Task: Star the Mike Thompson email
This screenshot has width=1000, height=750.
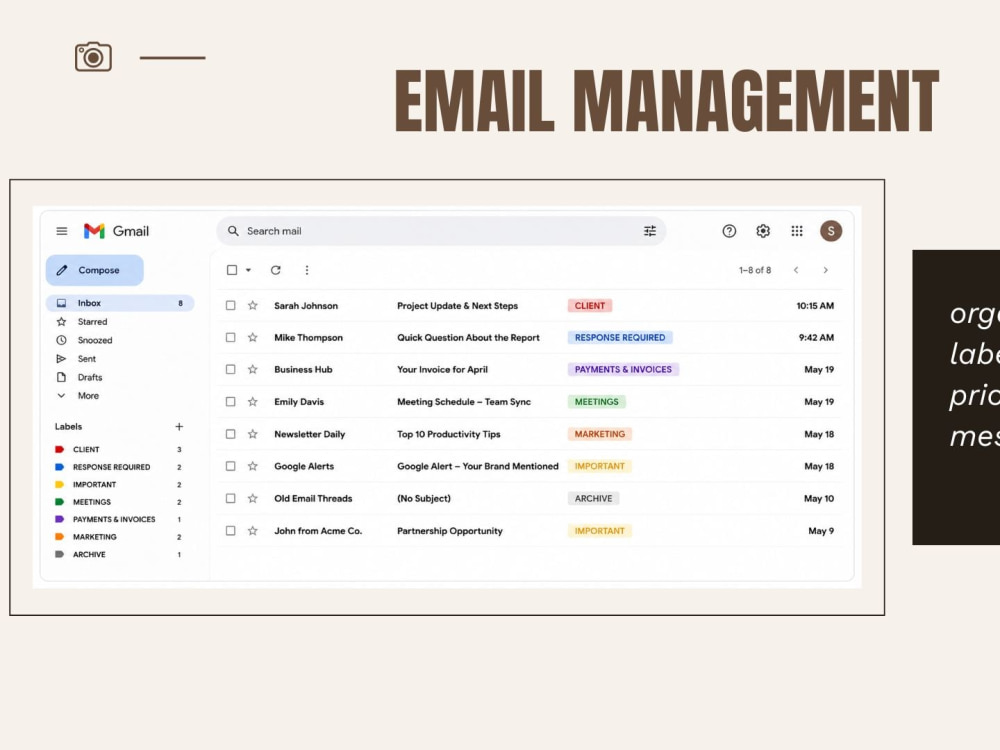Action: [x=253, y=337]
